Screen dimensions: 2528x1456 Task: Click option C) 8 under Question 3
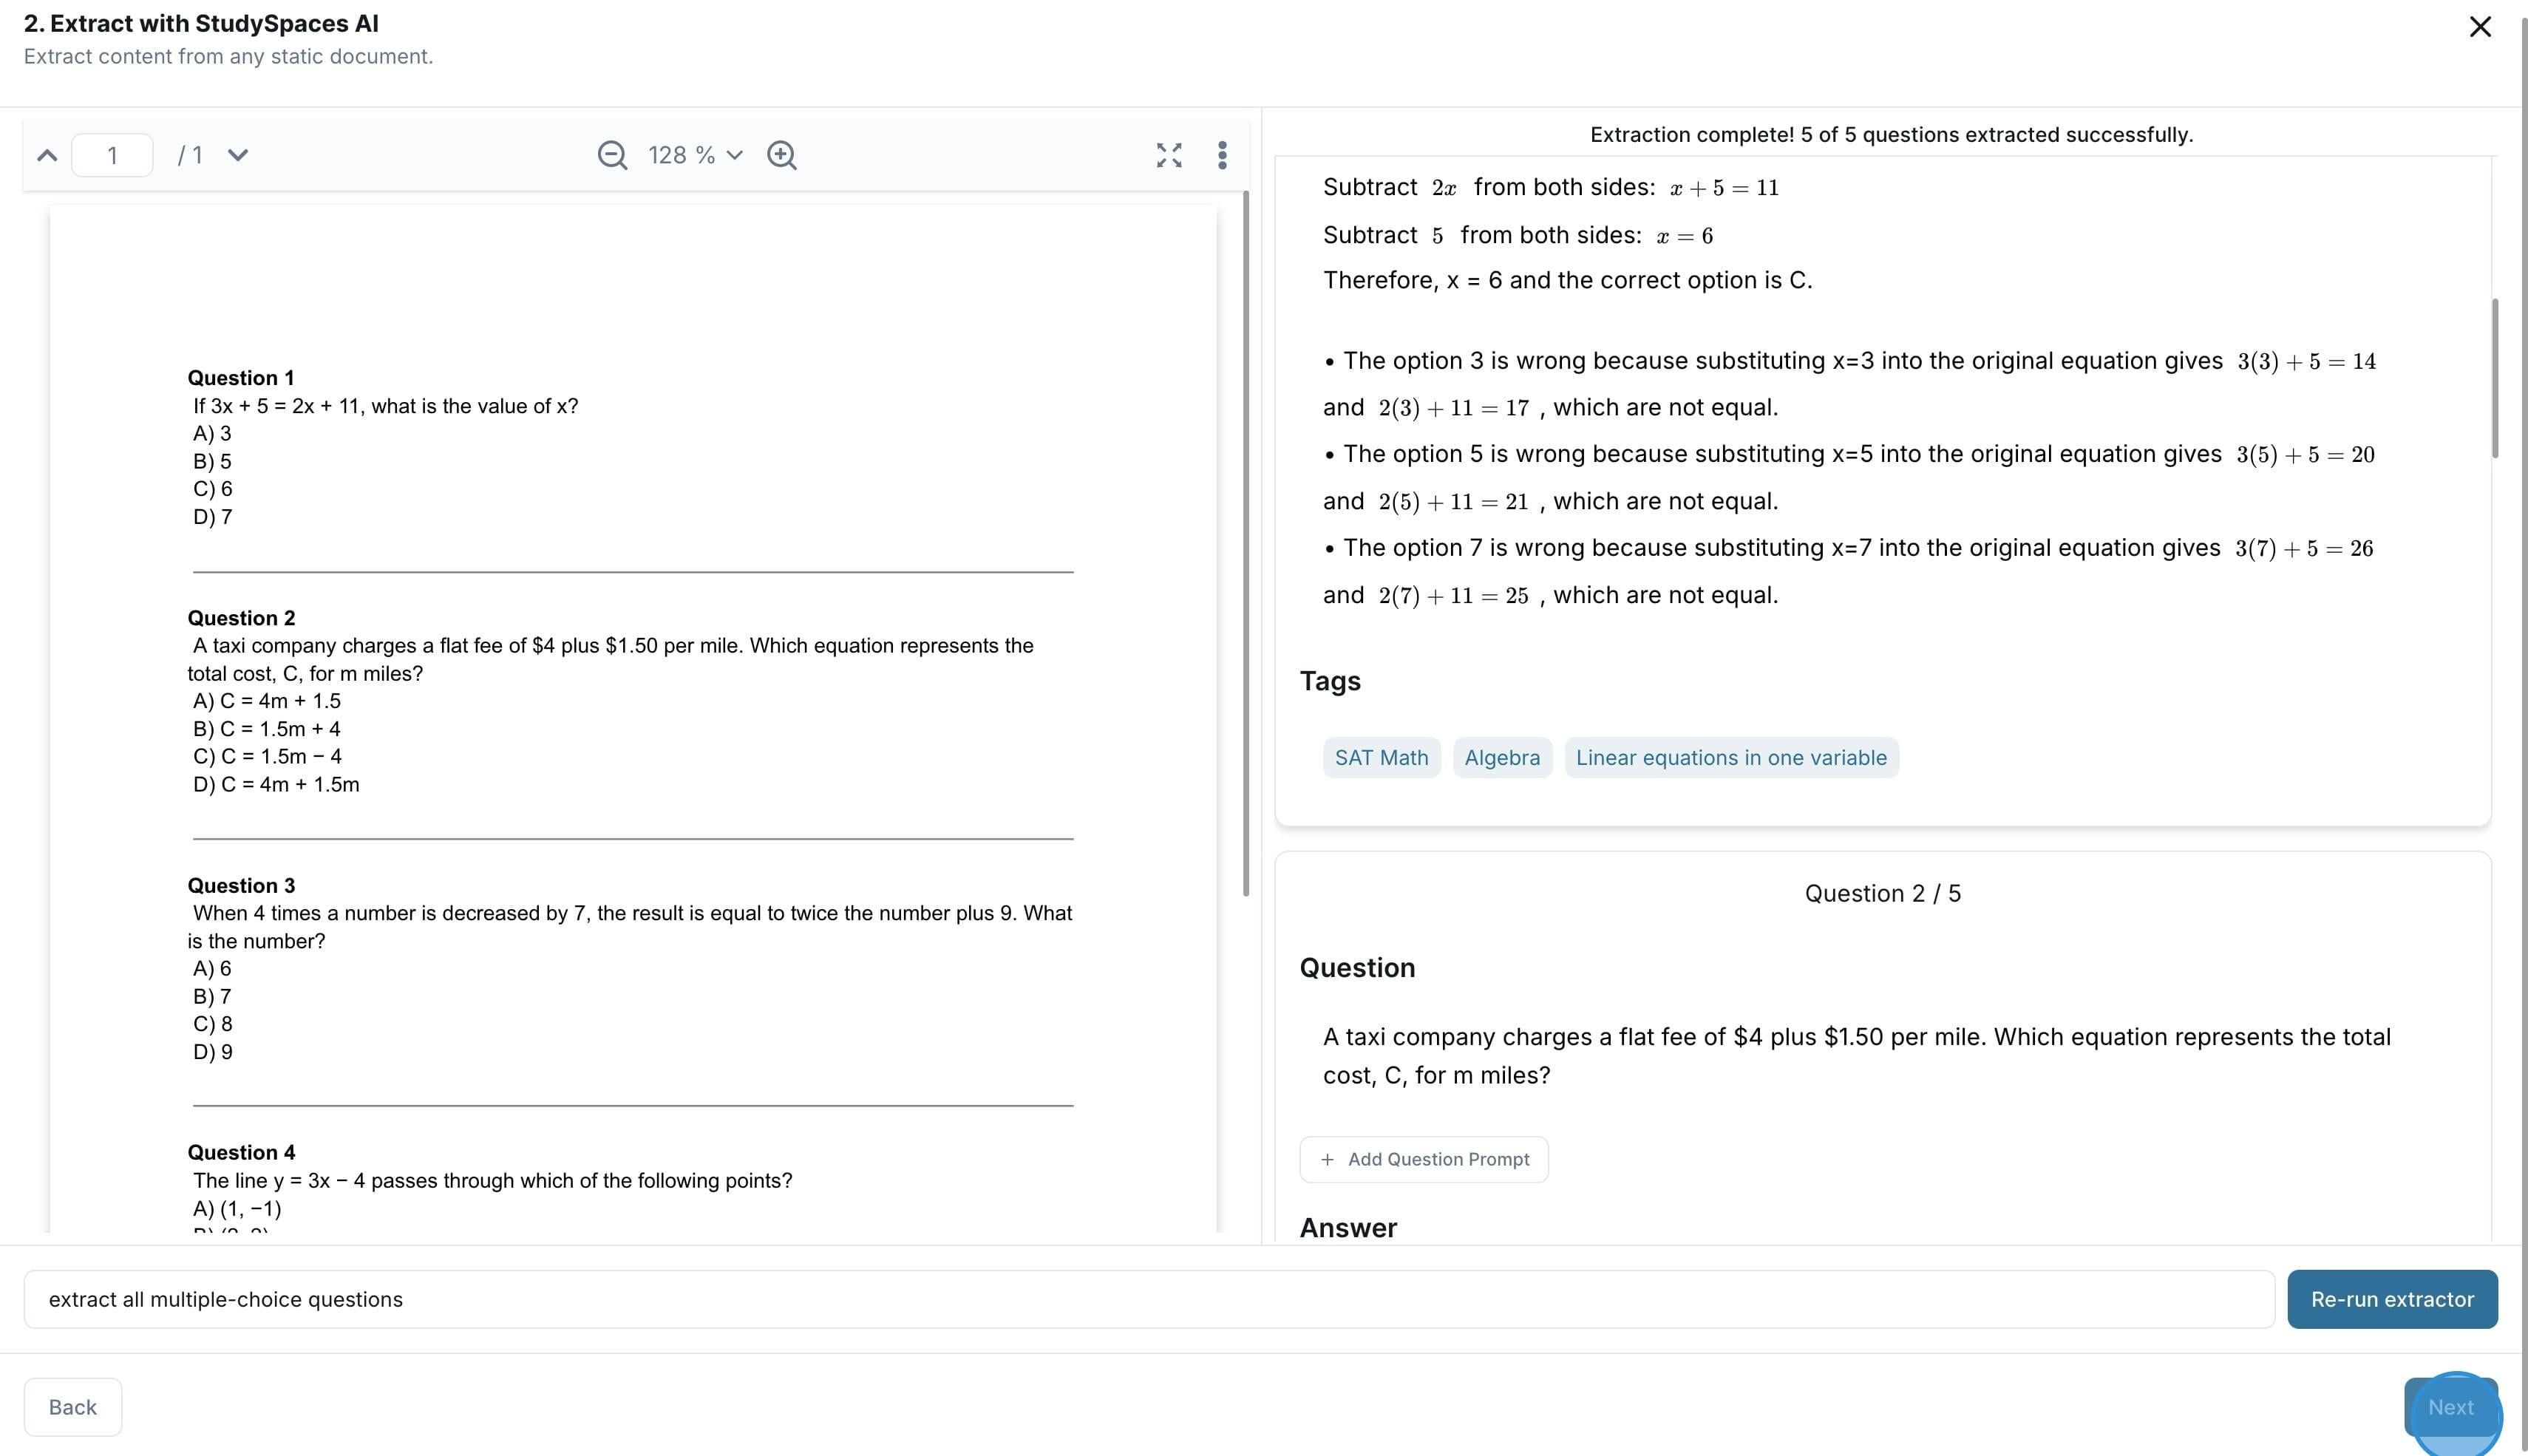212,1024
